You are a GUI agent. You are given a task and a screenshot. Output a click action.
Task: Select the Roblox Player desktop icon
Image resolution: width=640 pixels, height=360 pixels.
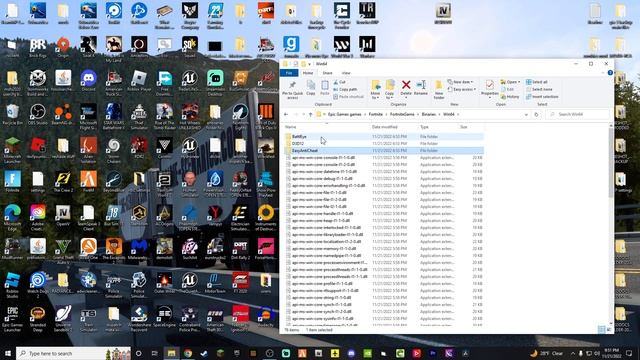139,80
